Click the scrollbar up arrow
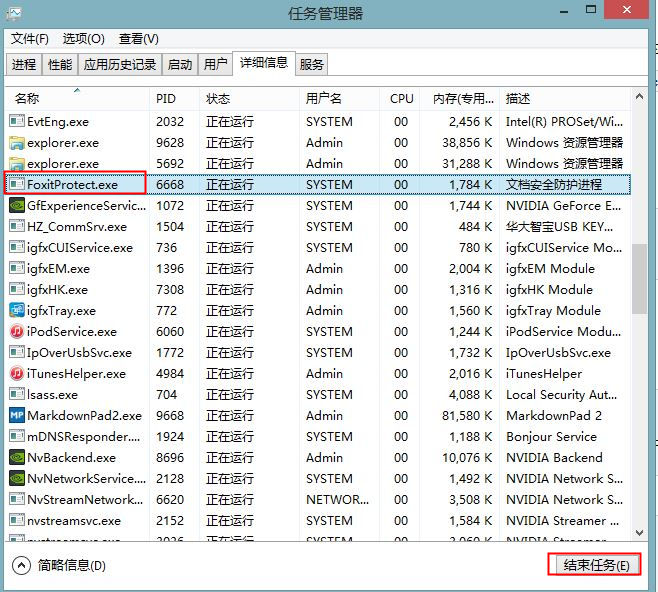 click(639, 97)
